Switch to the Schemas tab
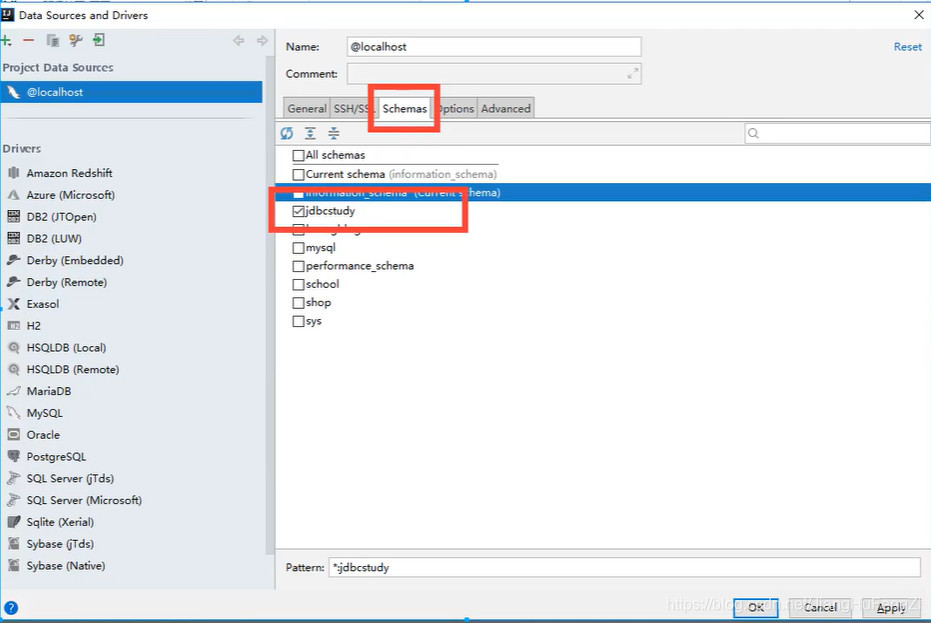The width and height of the screenshot is (931, 623). click(x=404, y=109)
